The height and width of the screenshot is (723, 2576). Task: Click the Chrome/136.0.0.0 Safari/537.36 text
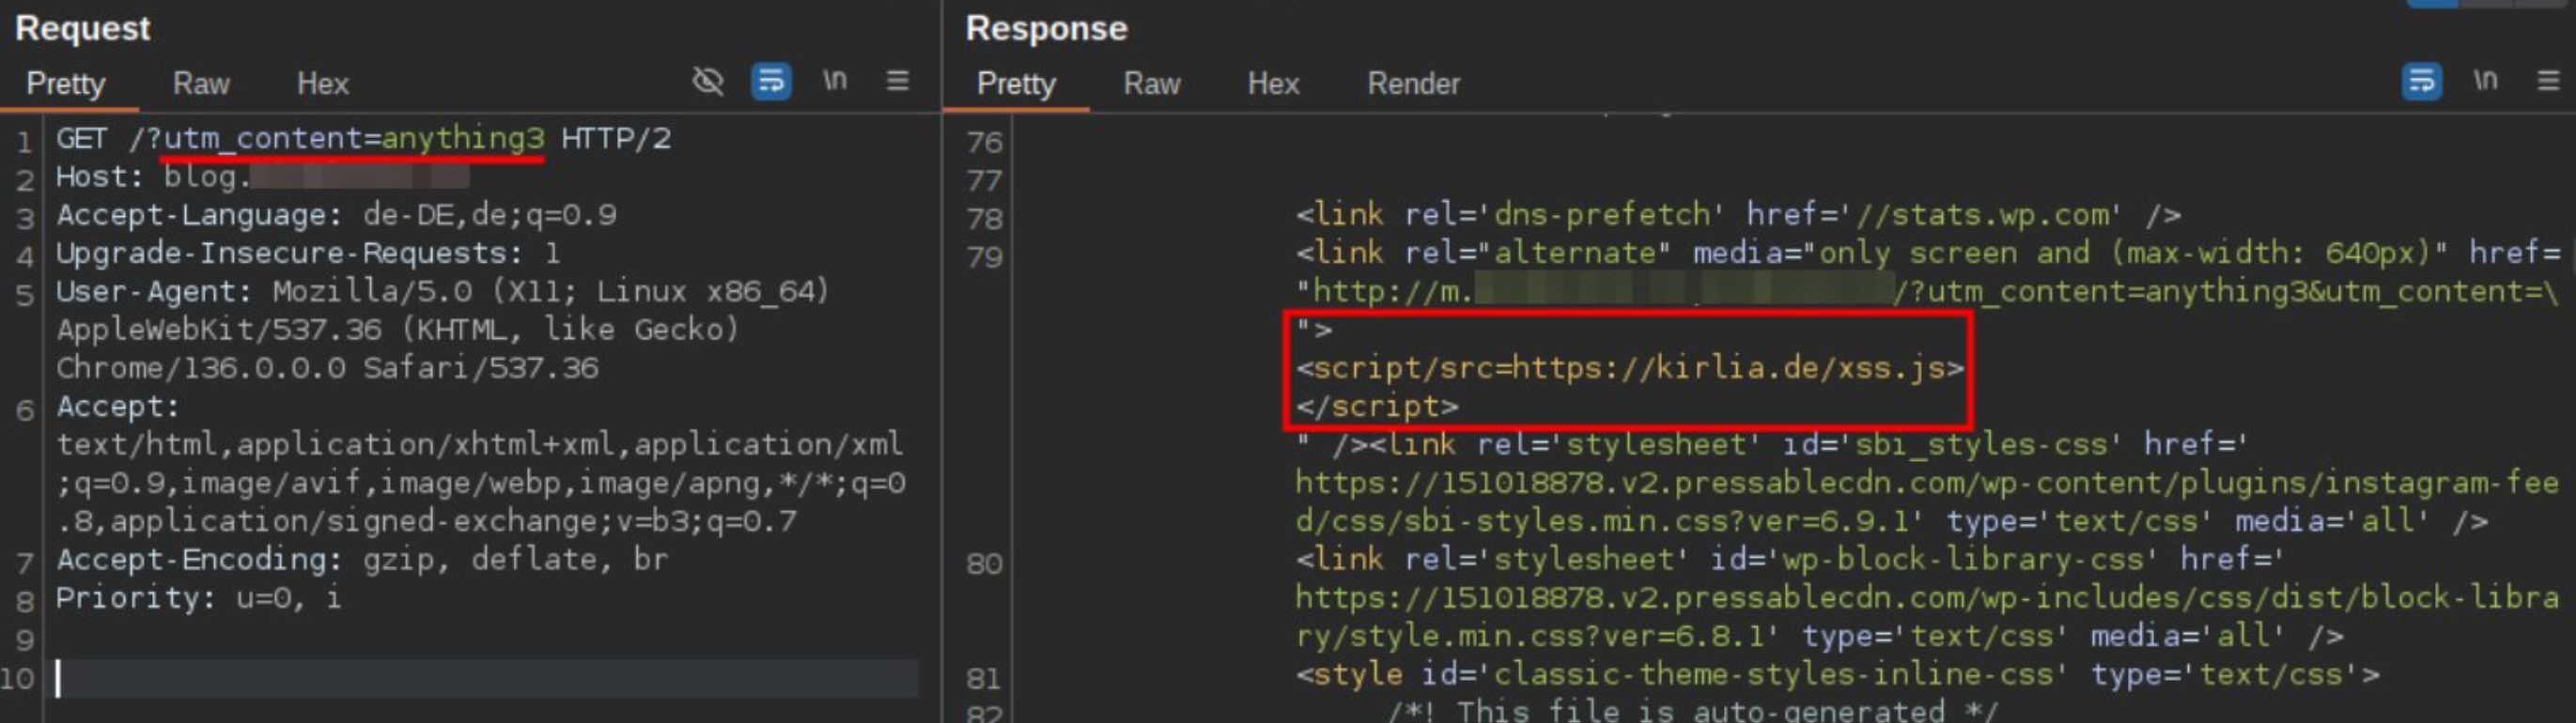point(327,368)
